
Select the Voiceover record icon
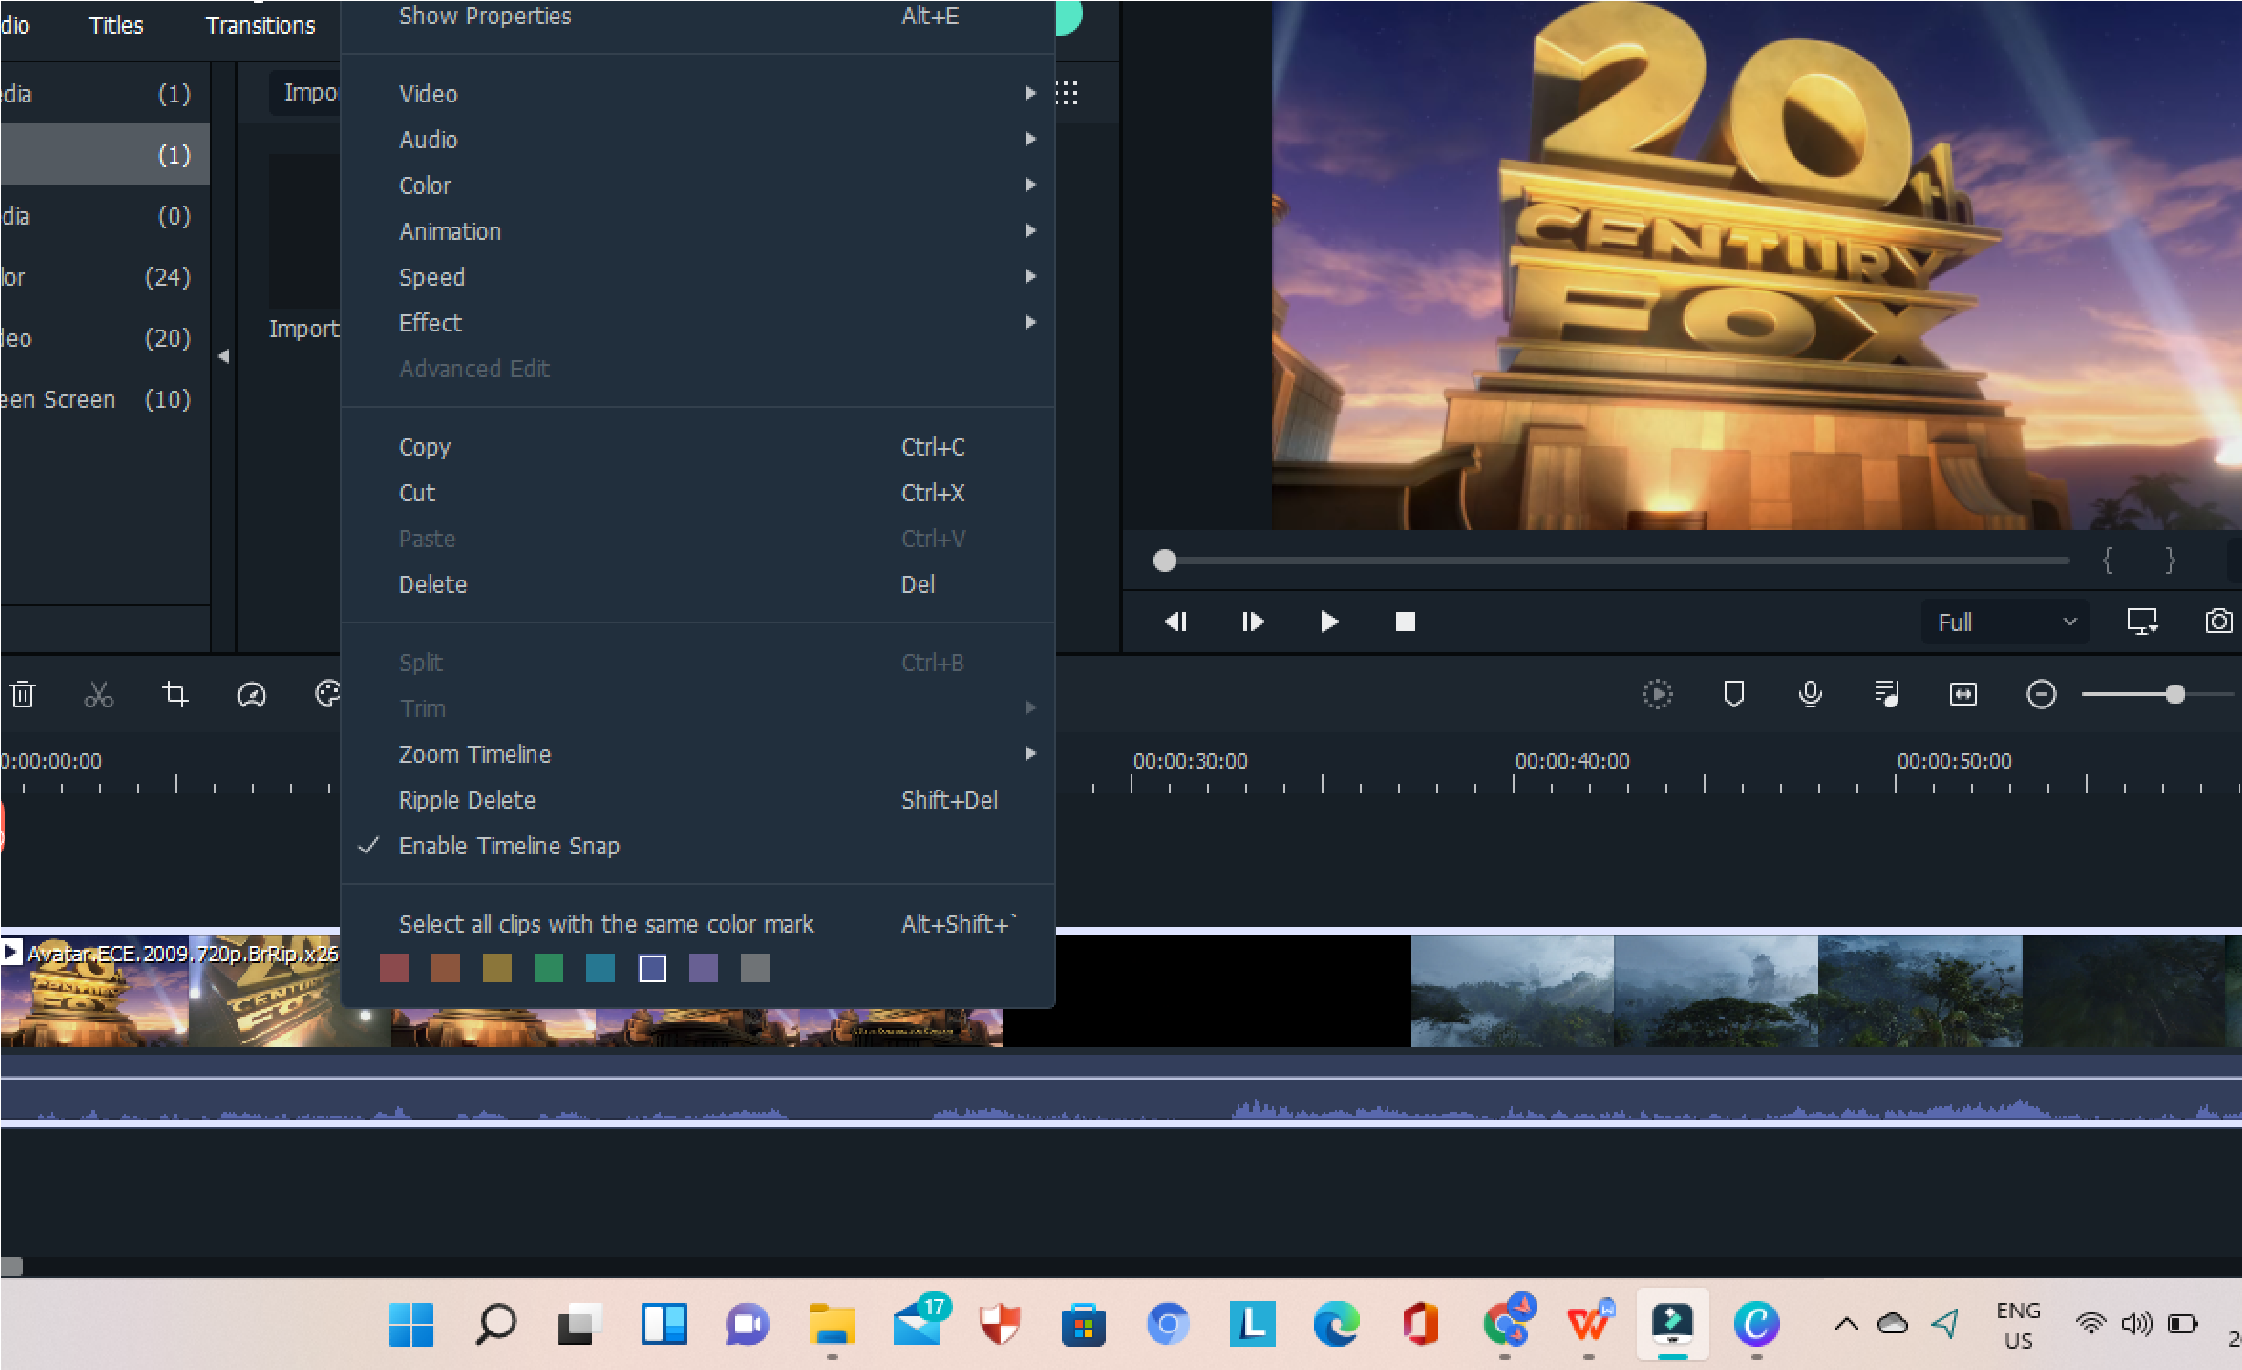pyautogui.click(x=1811, y=695)
